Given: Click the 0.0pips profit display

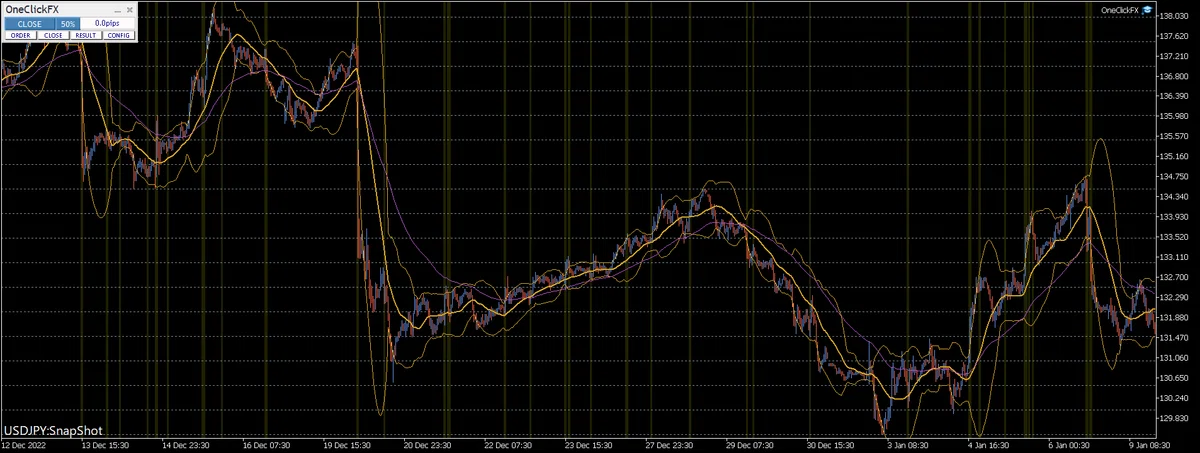Looking at the screenshot, I should tap(107, 24).
